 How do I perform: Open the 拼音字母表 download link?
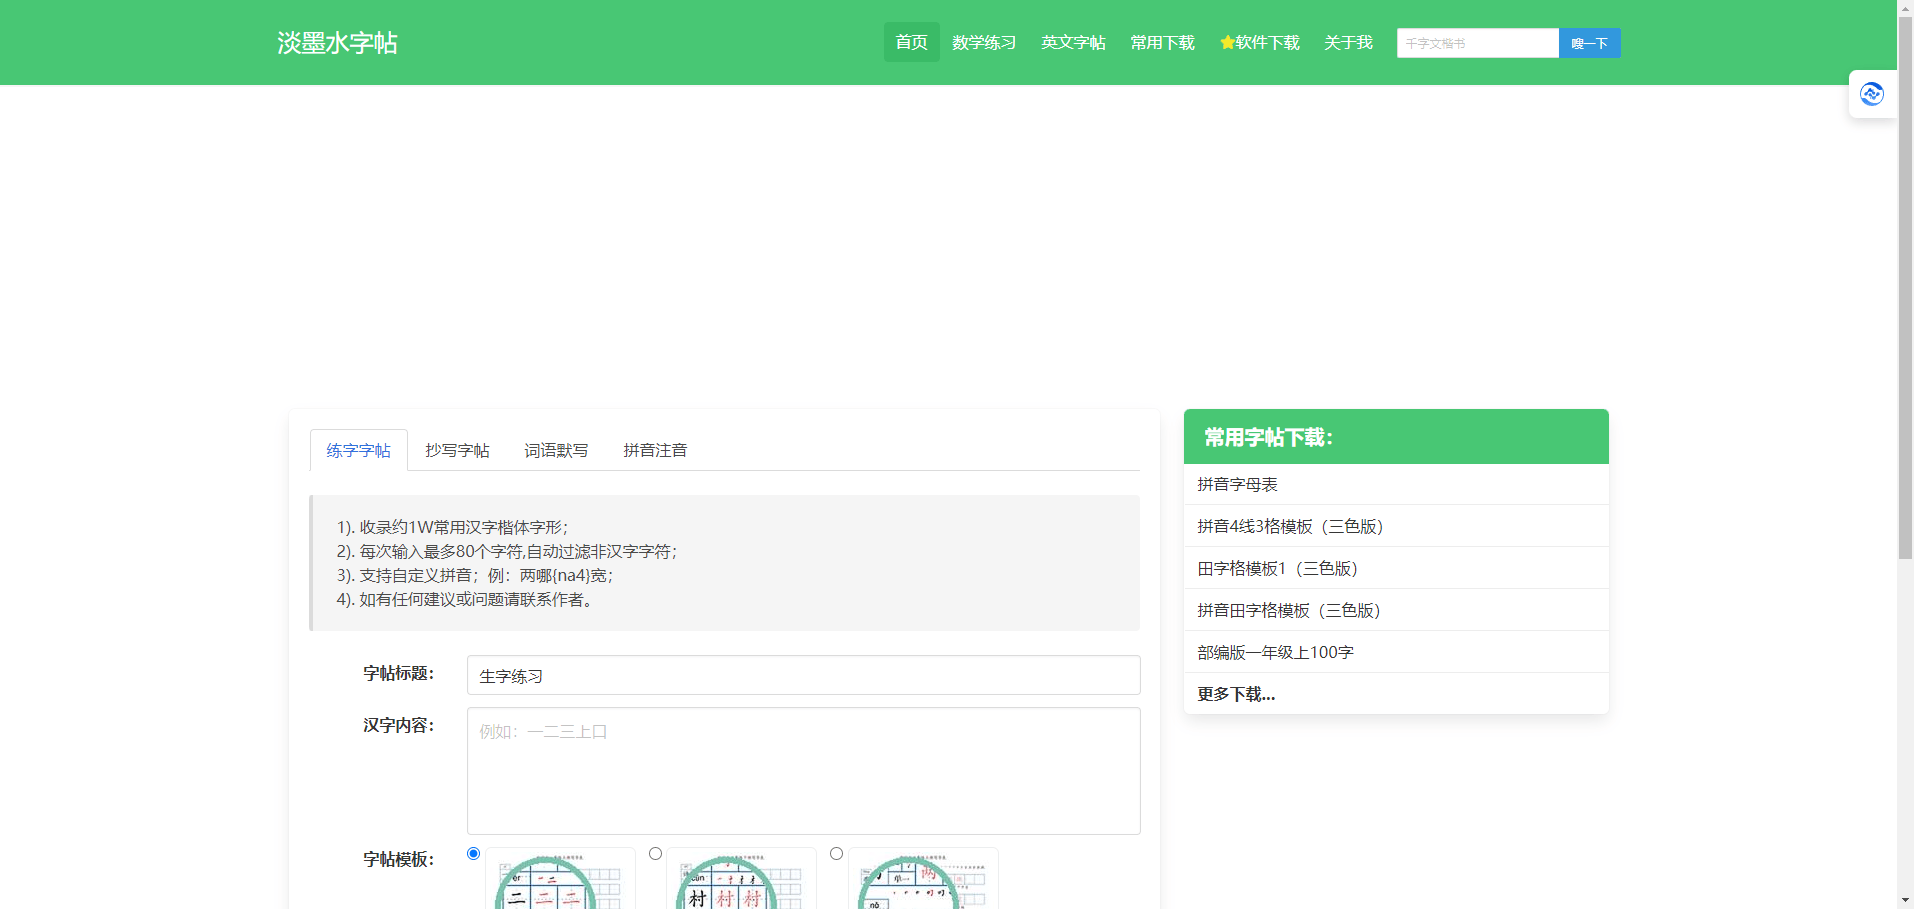point(1237,485)
